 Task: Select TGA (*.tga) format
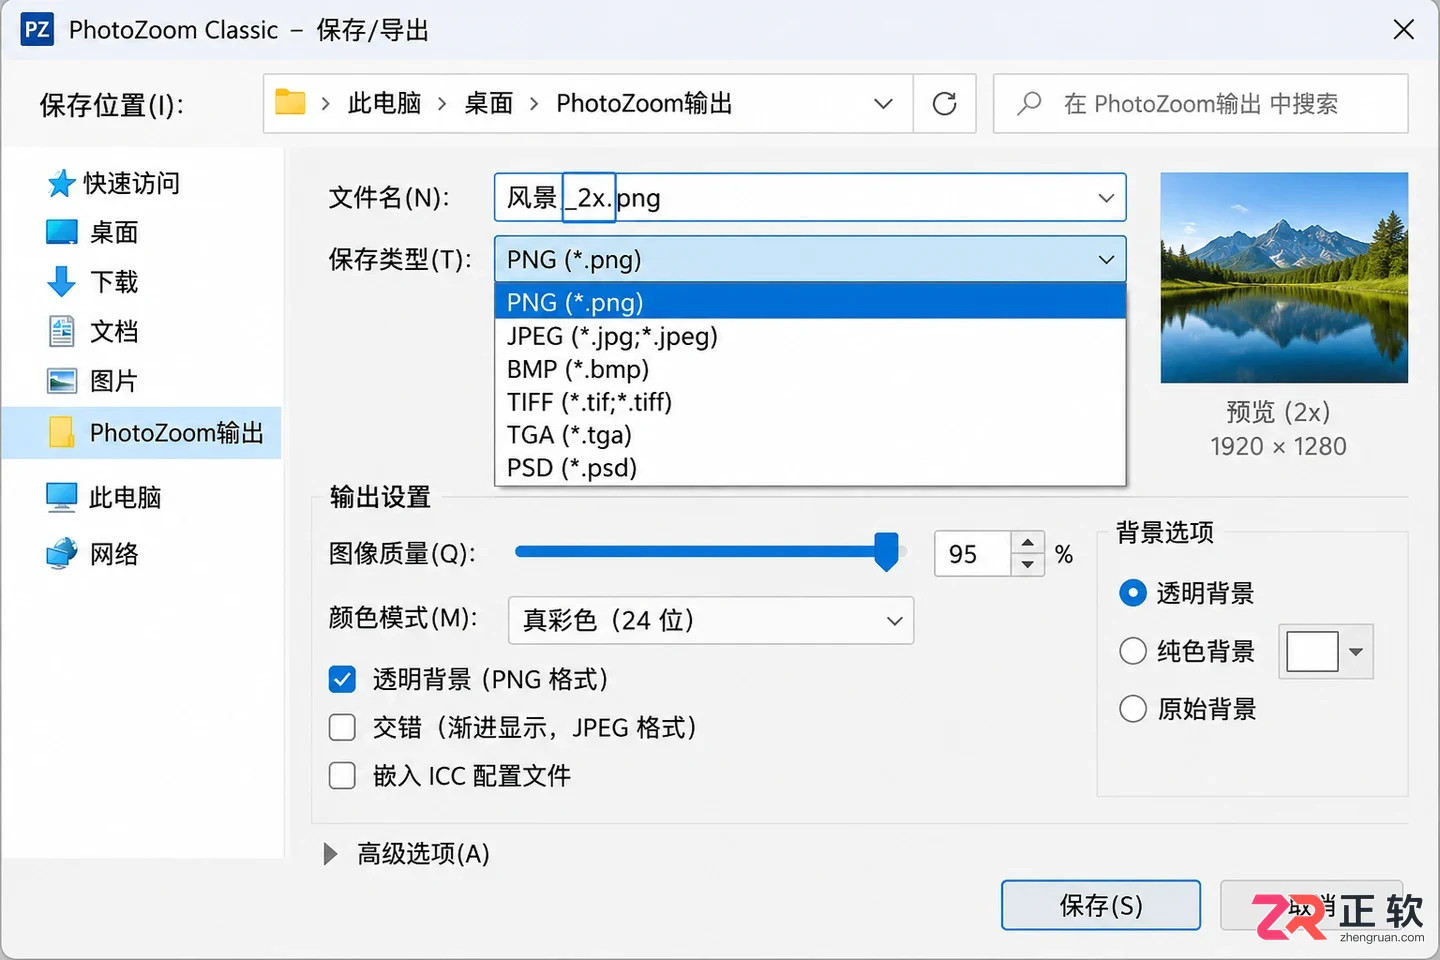click(810, 435)
